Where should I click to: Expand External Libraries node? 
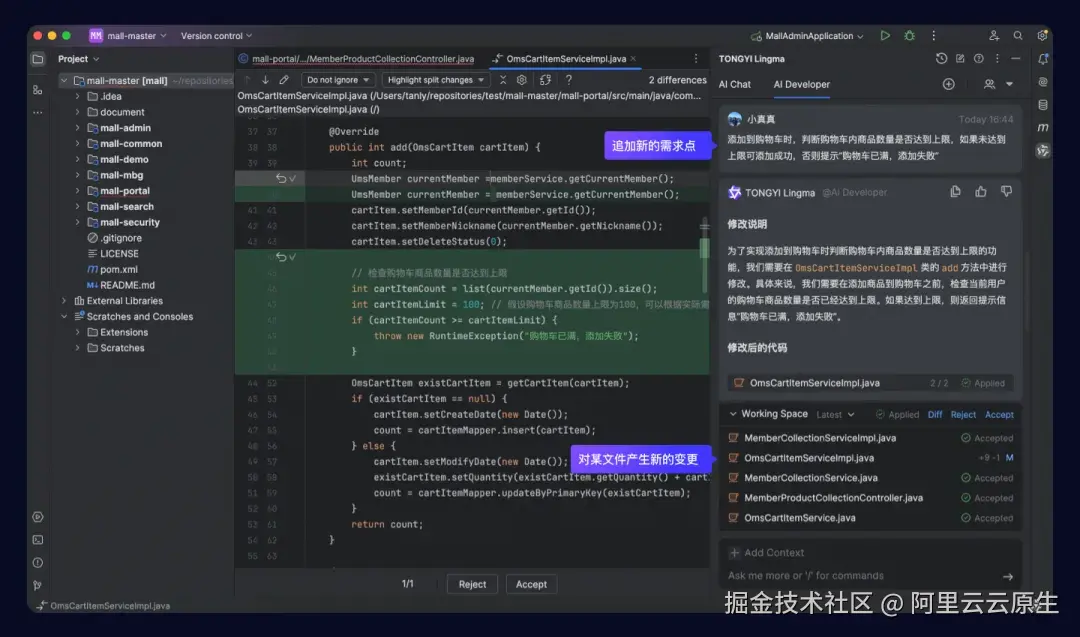coord(64,301)
